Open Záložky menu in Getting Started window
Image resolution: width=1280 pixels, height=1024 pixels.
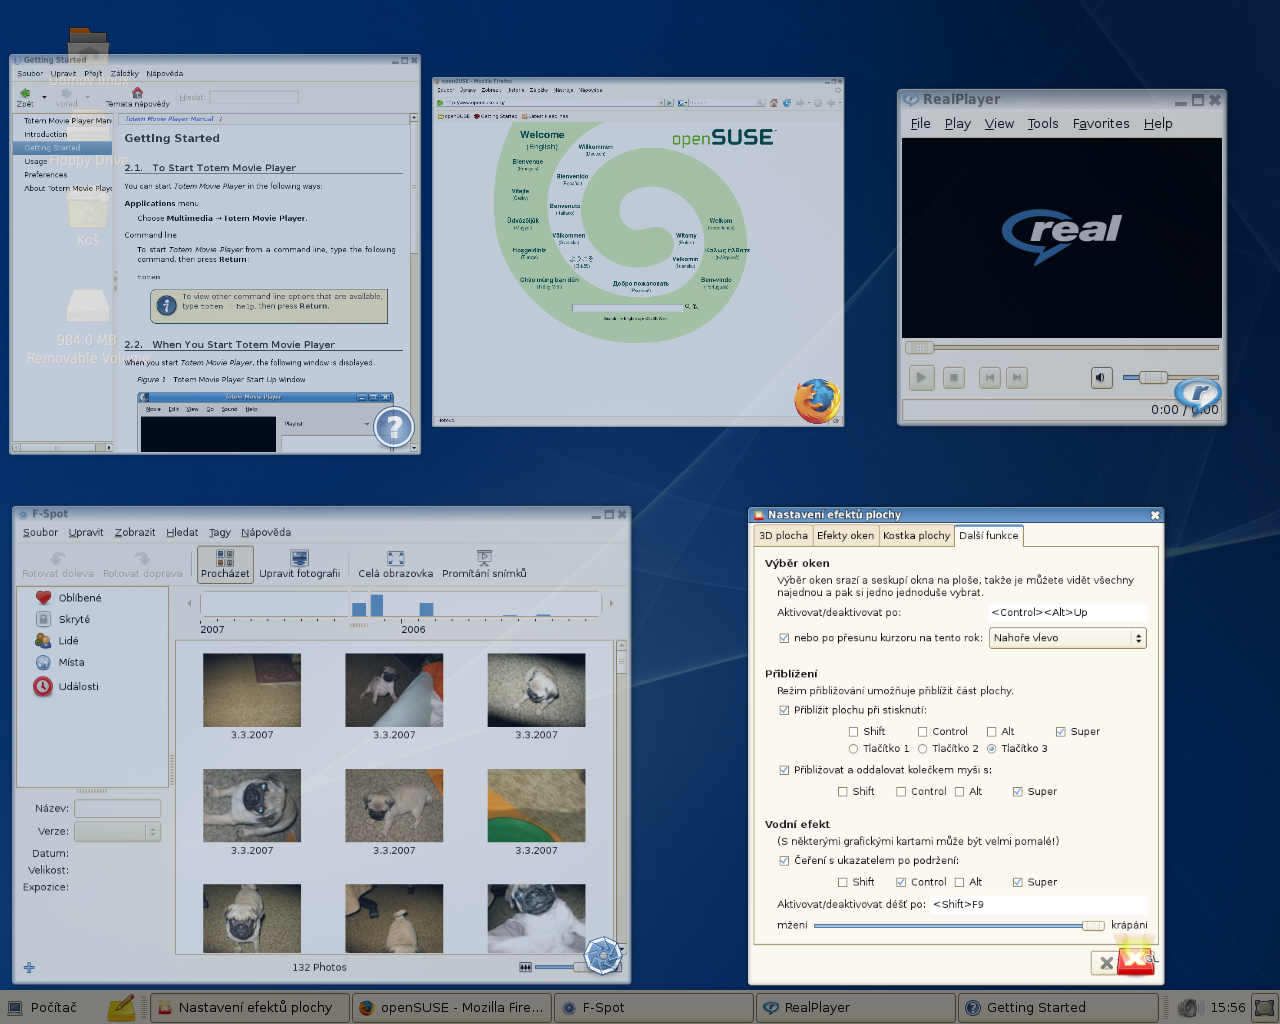pyautogui.click(x=125, y=73)
